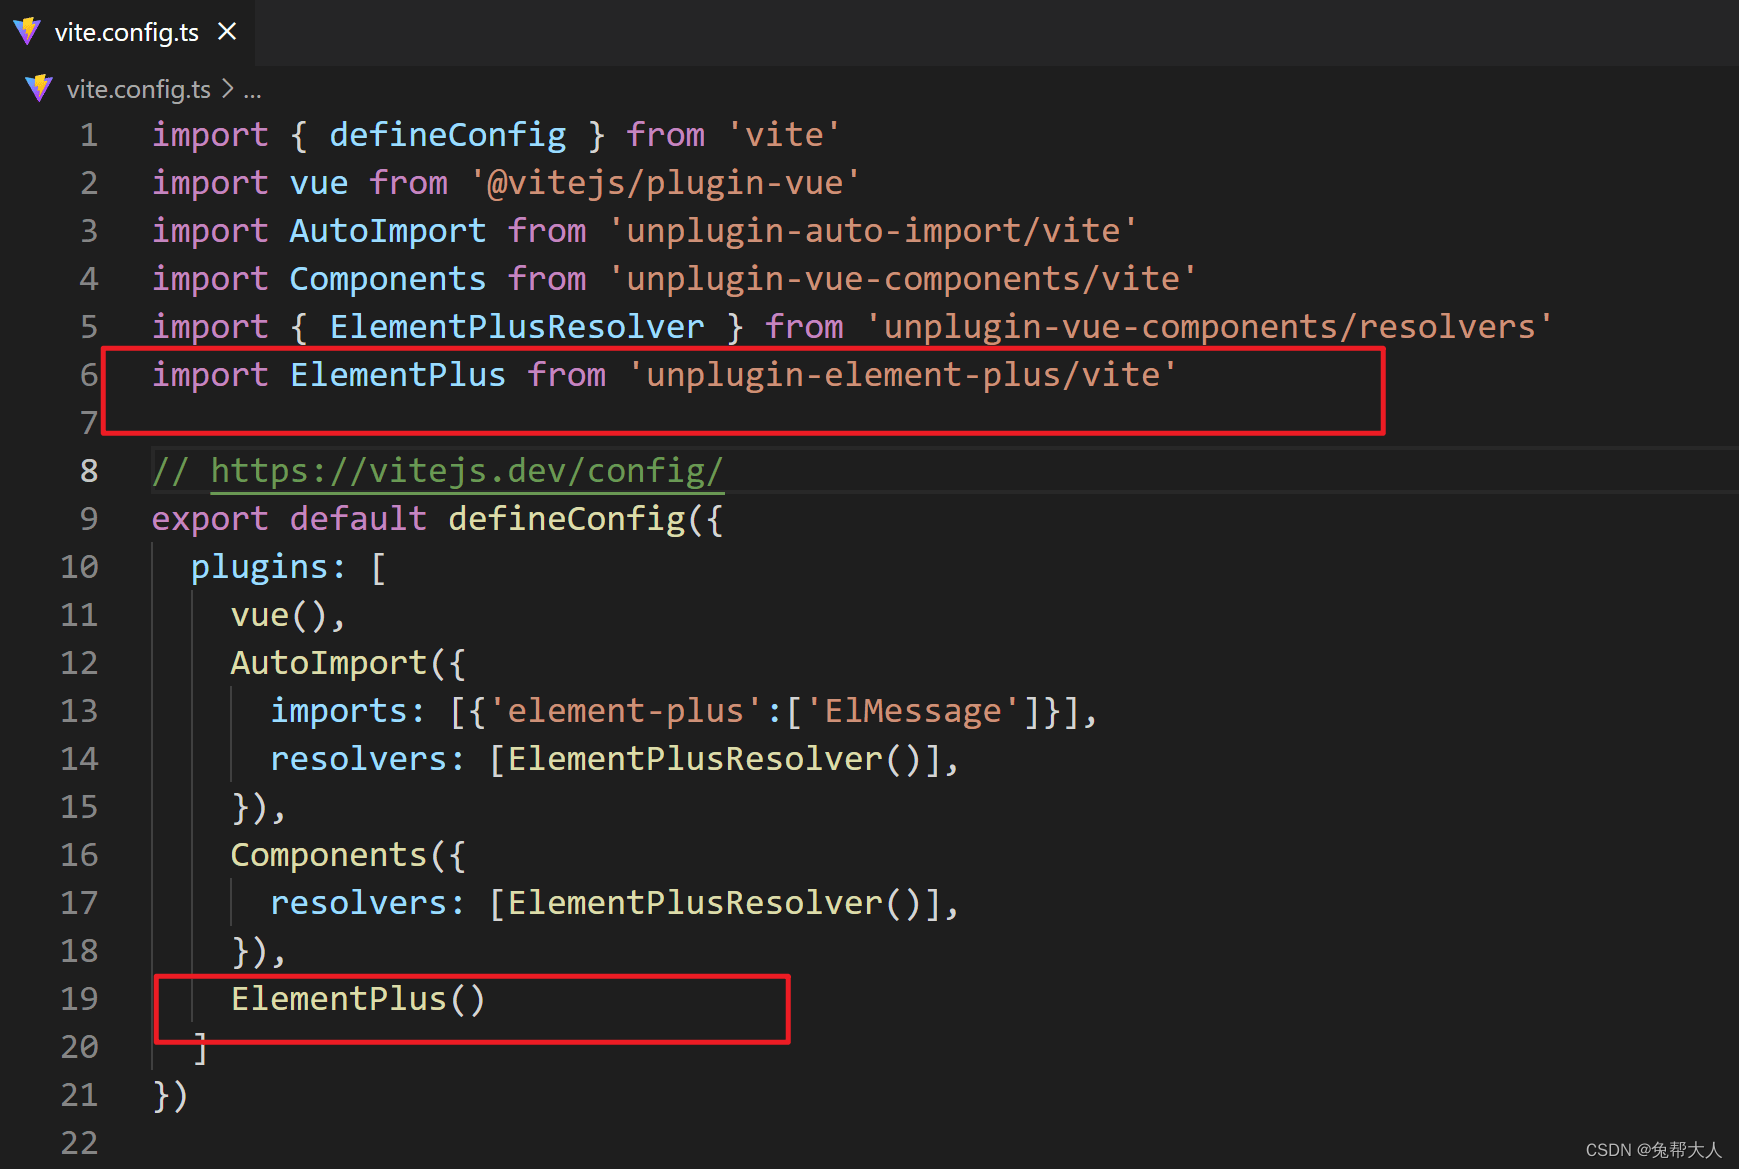
Task: Click the plugins: key on line 10
Action: pos(269,567)
